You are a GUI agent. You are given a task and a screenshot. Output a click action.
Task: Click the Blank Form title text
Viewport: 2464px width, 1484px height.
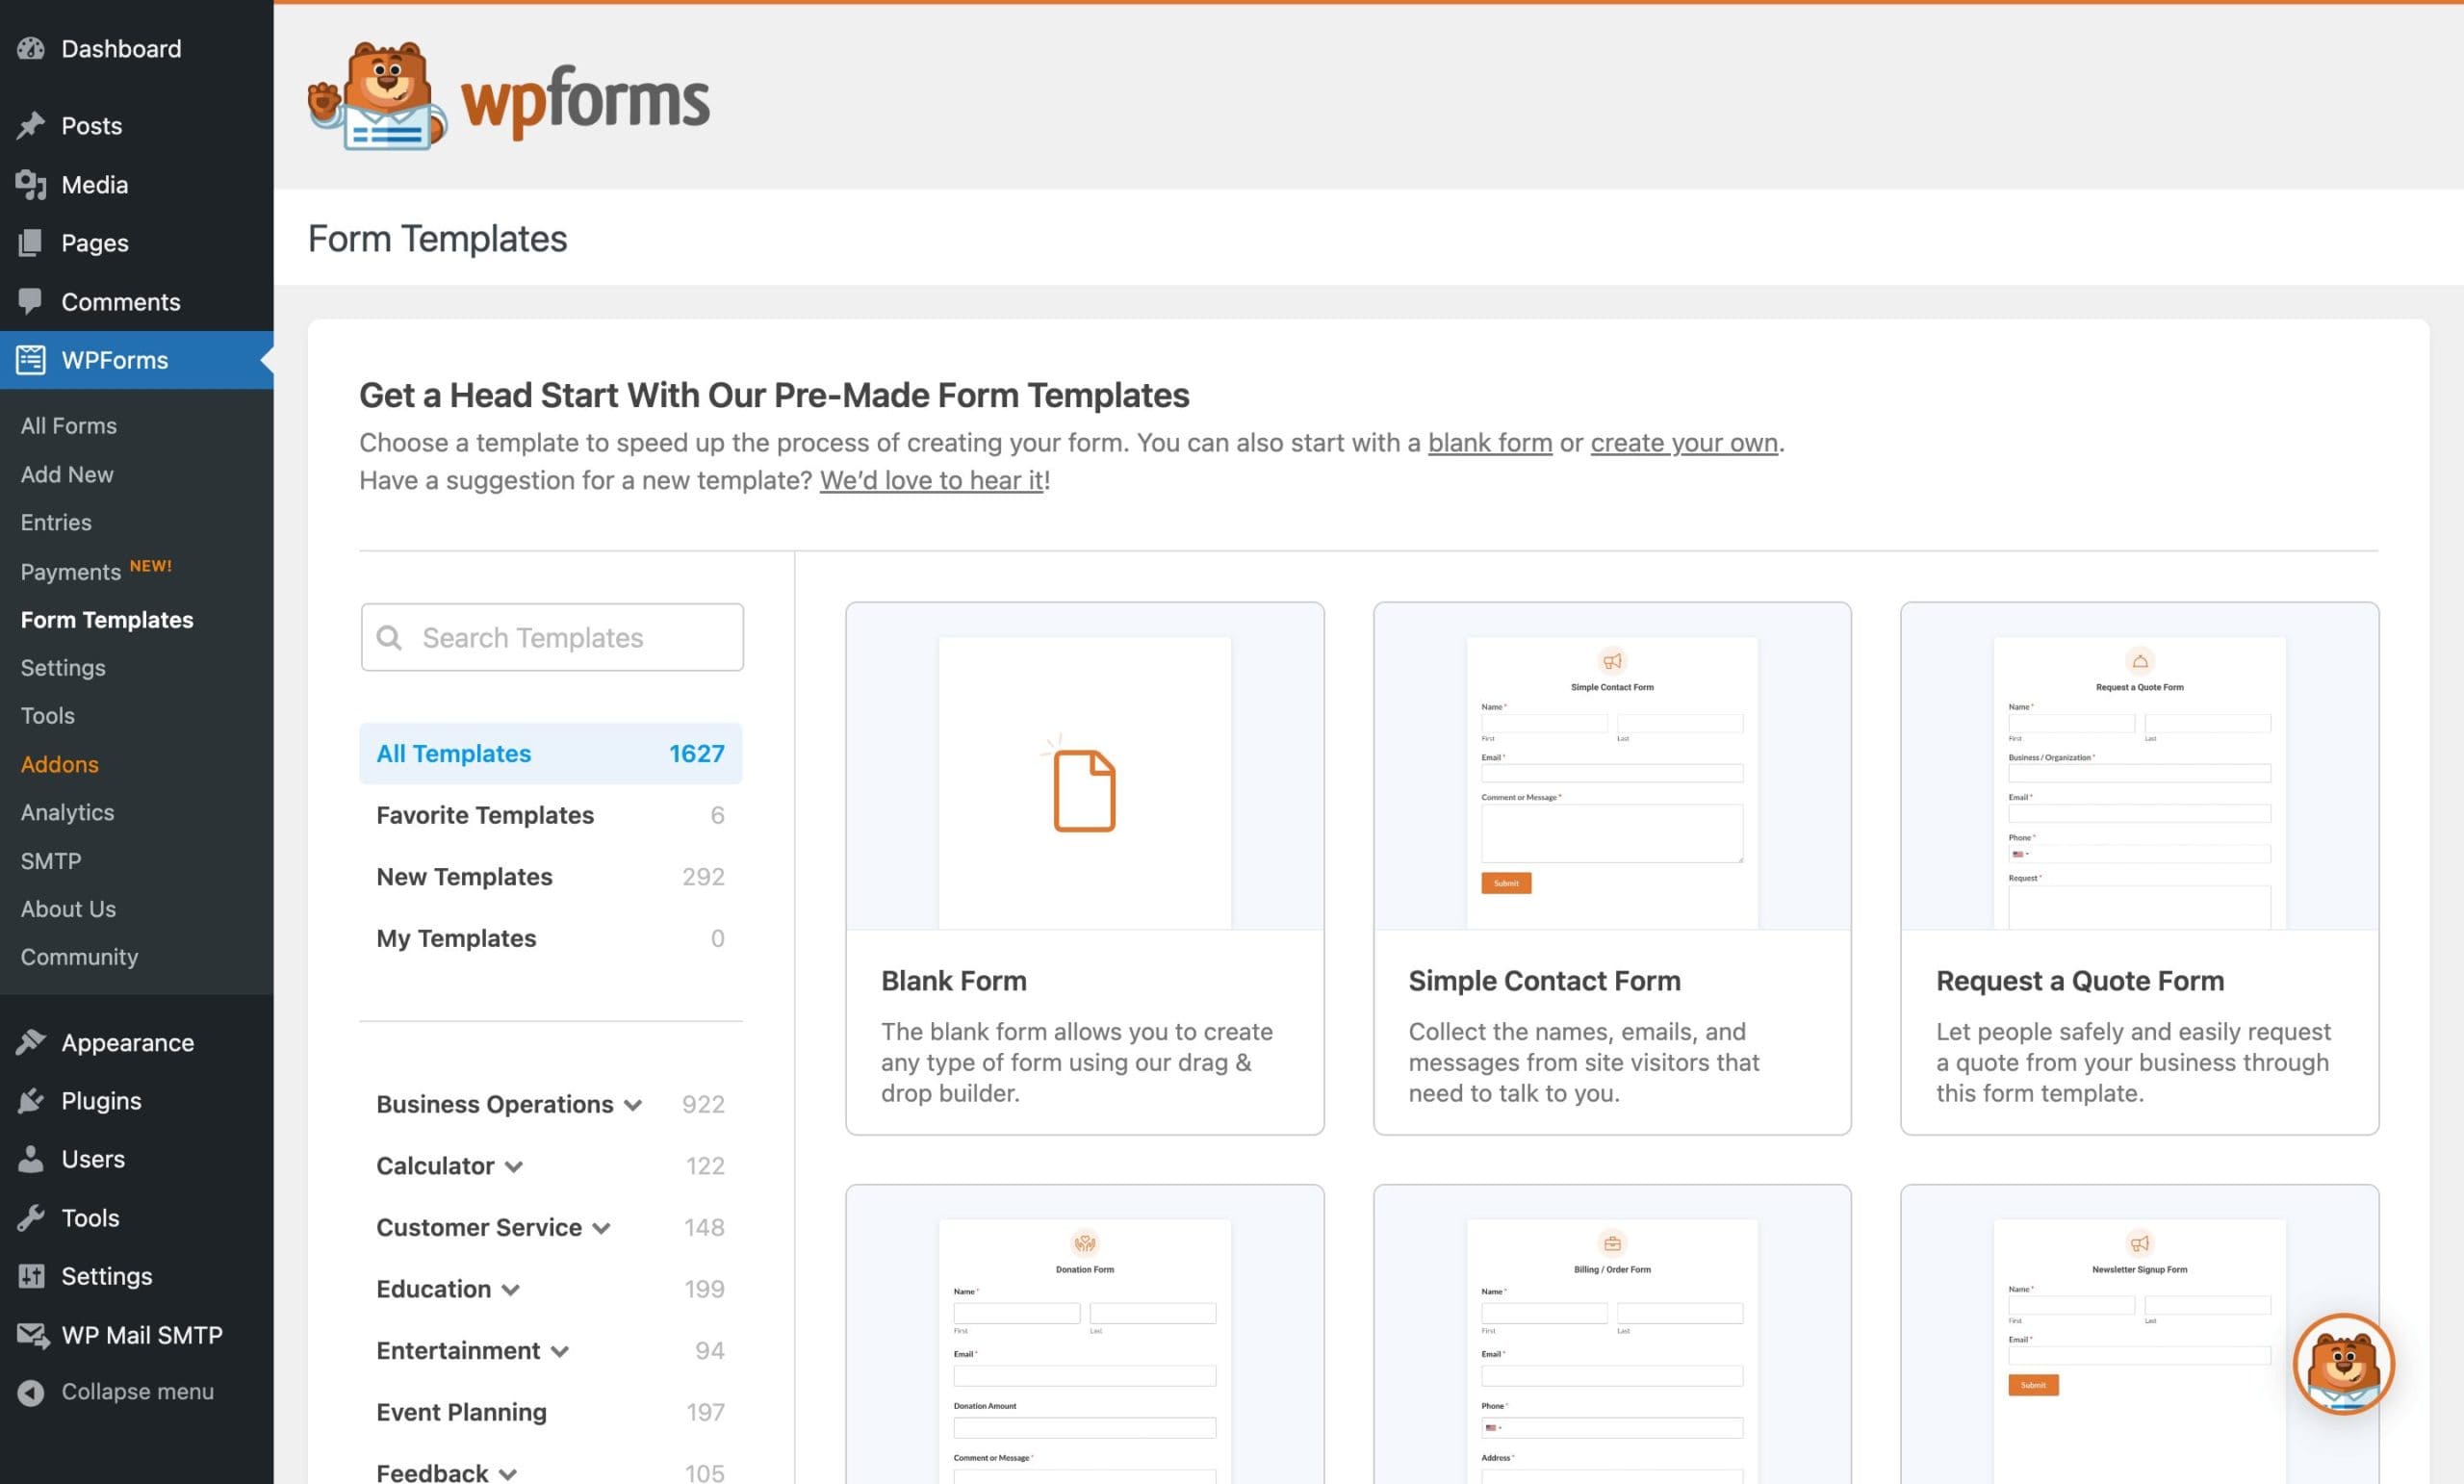[953, 981]
